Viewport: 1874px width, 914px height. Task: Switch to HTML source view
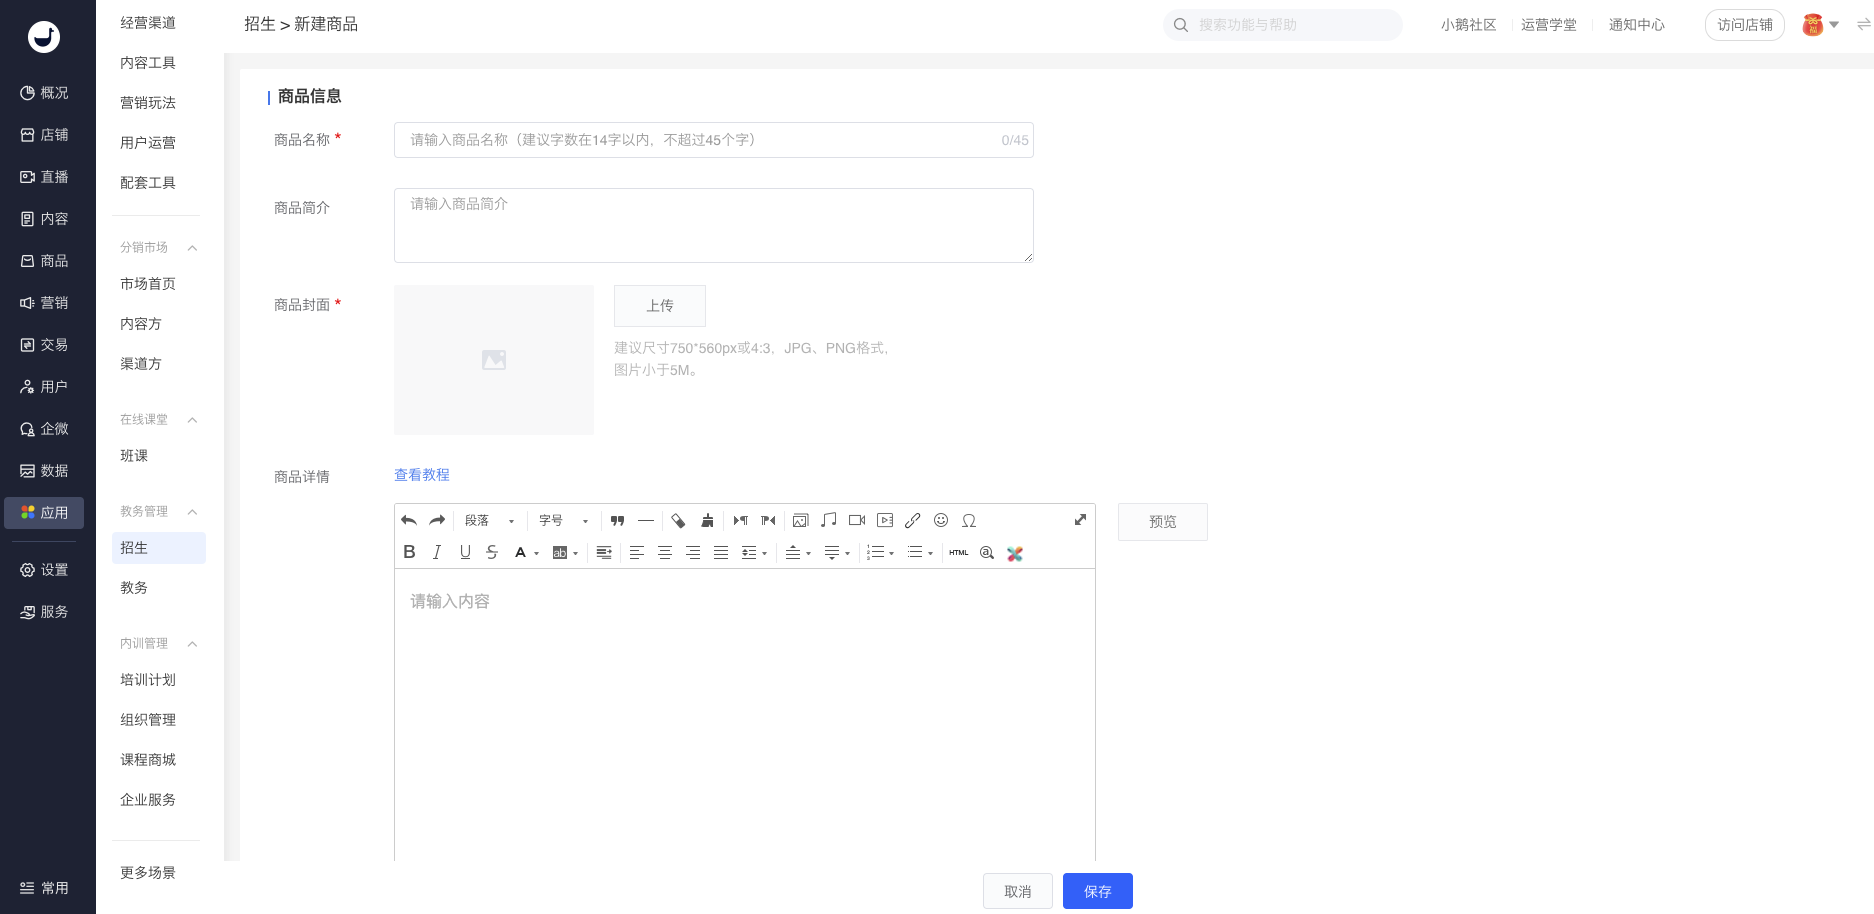(959, 552)
